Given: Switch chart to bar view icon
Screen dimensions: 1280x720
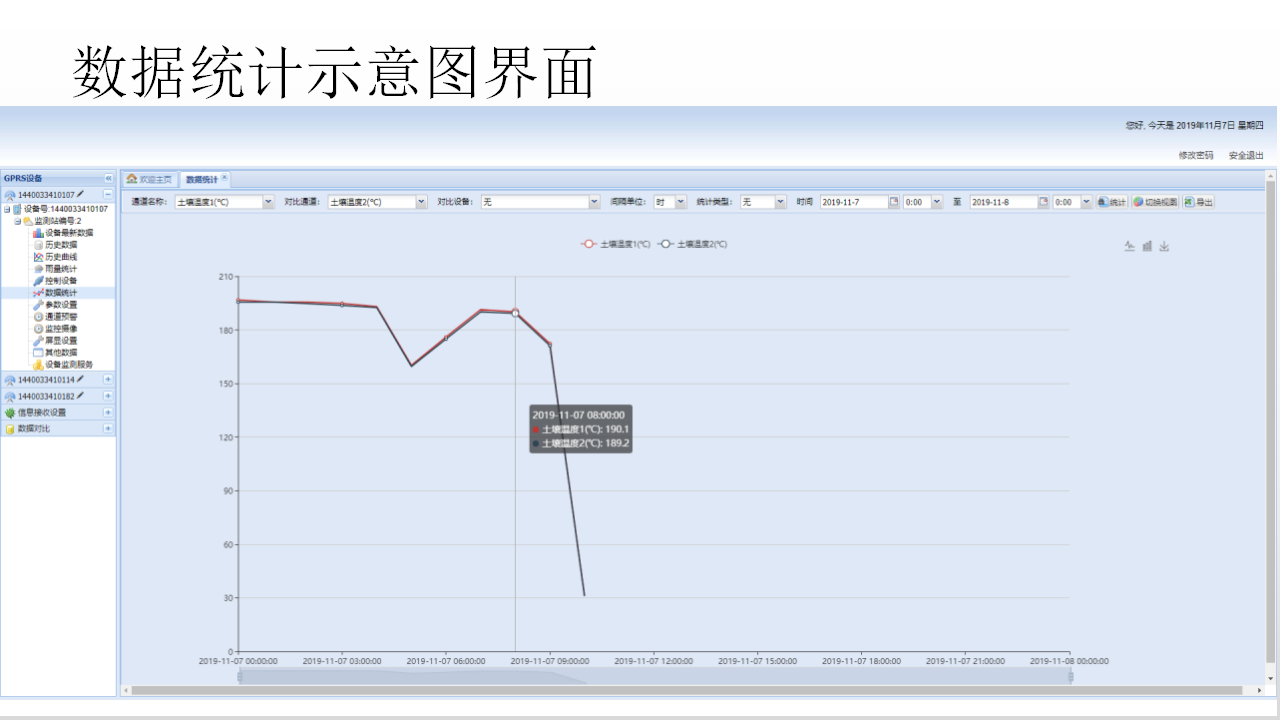Looking at the screenshot, I should point(1147,246).
